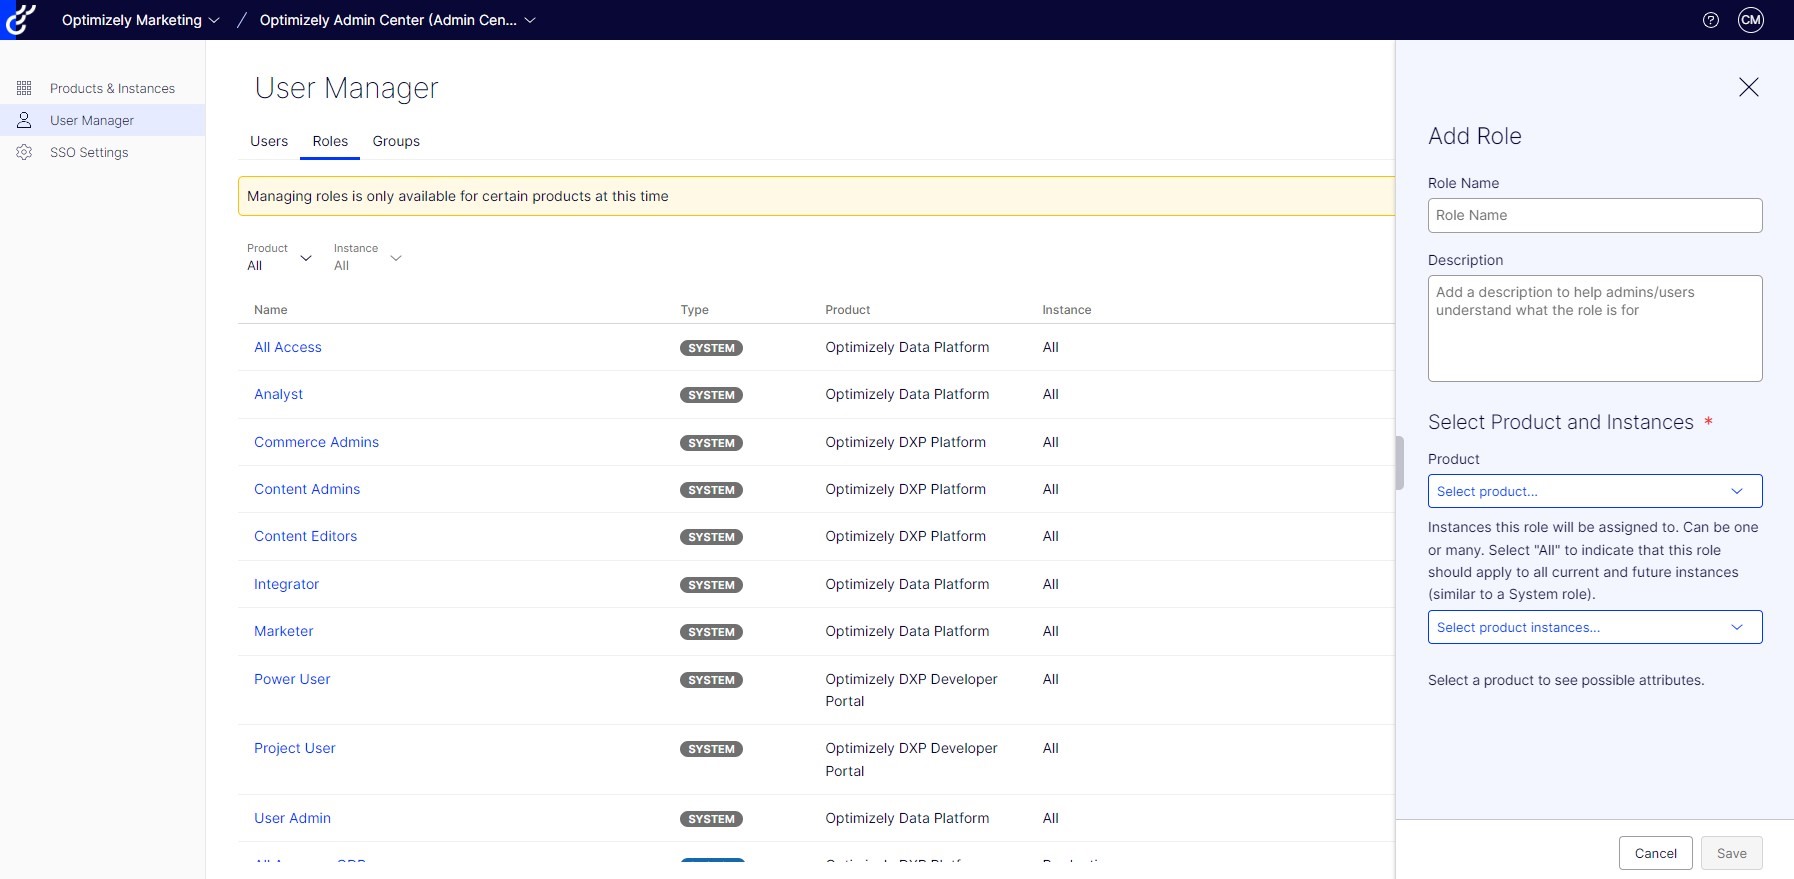
Task: Click SYSTEM badge in All Access row
Action: tap(711, 348)
